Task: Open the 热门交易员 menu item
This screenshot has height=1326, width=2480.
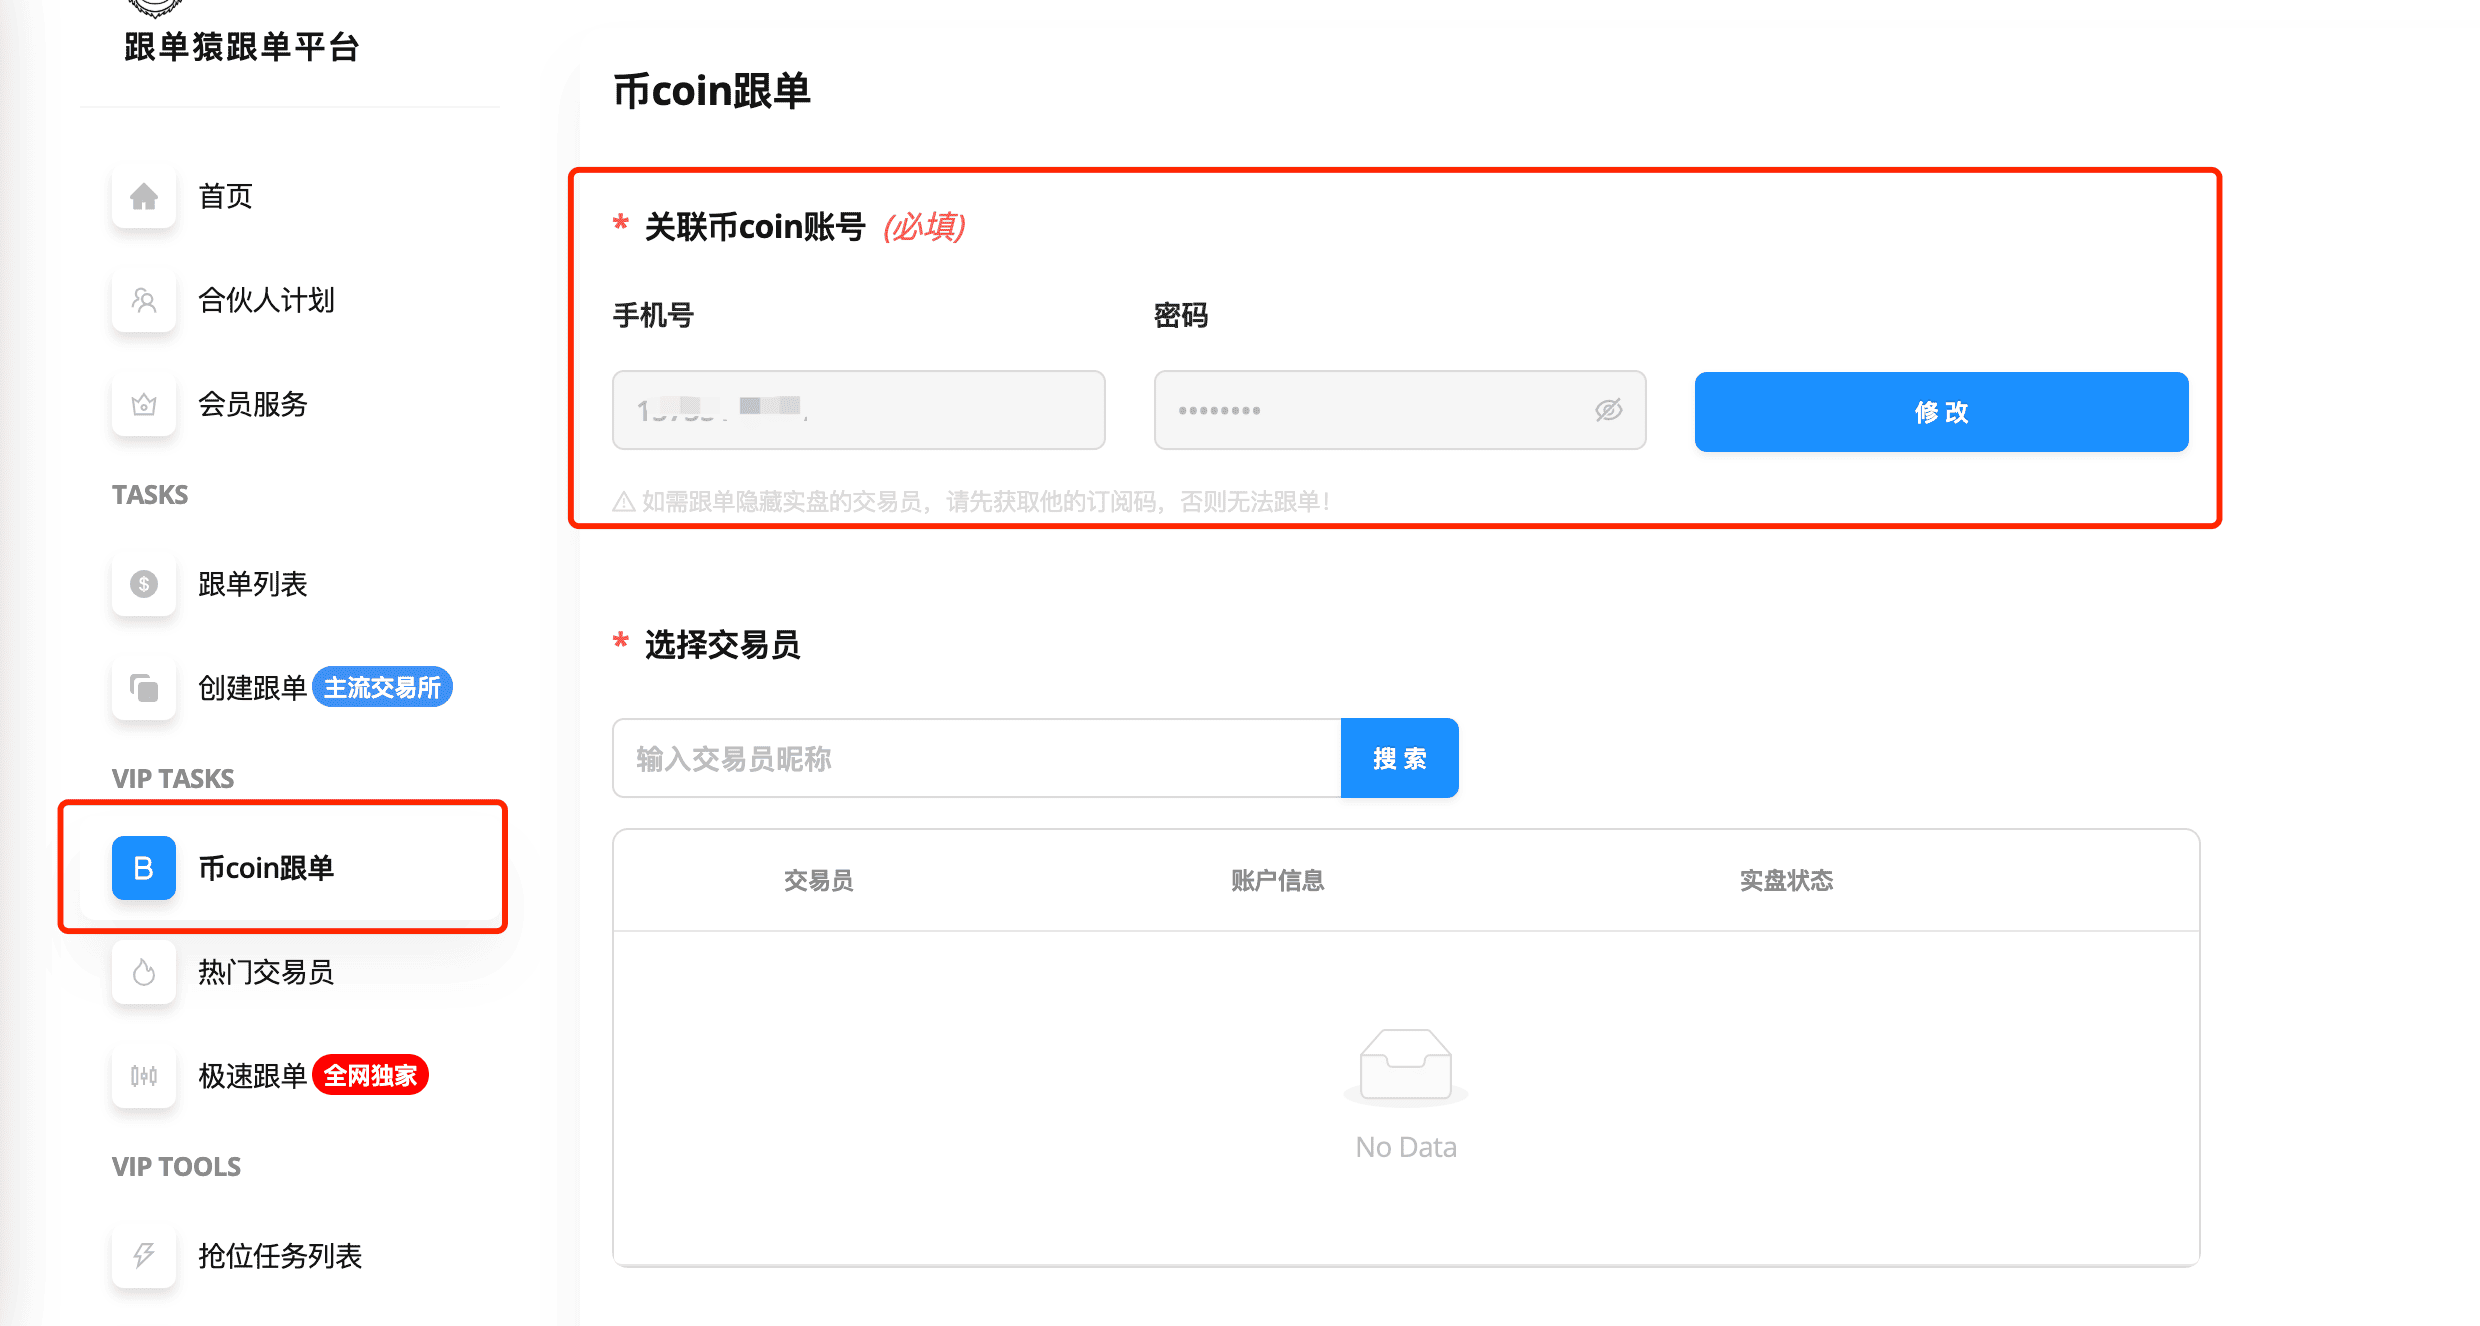Action: coord(266,972)
